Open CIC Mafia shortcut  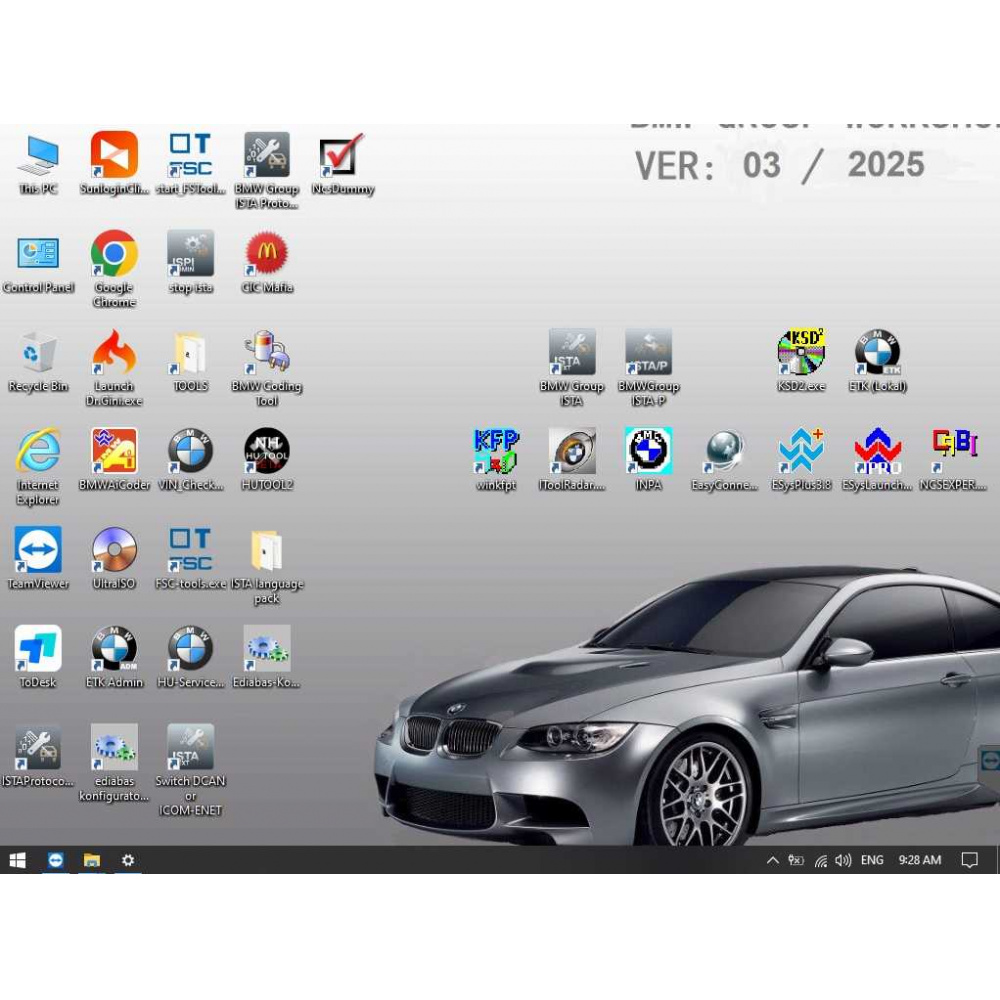coord(267,262)
